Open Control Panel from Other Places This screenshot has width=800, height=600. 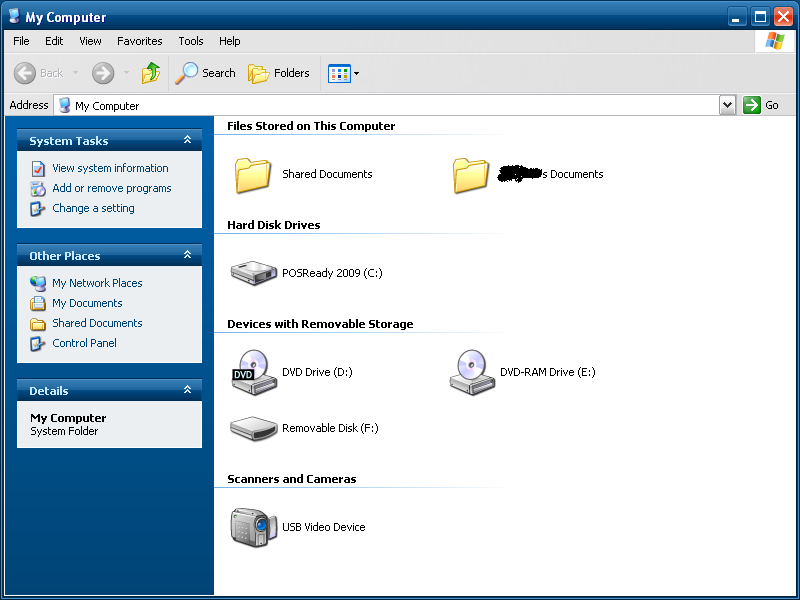84,343
